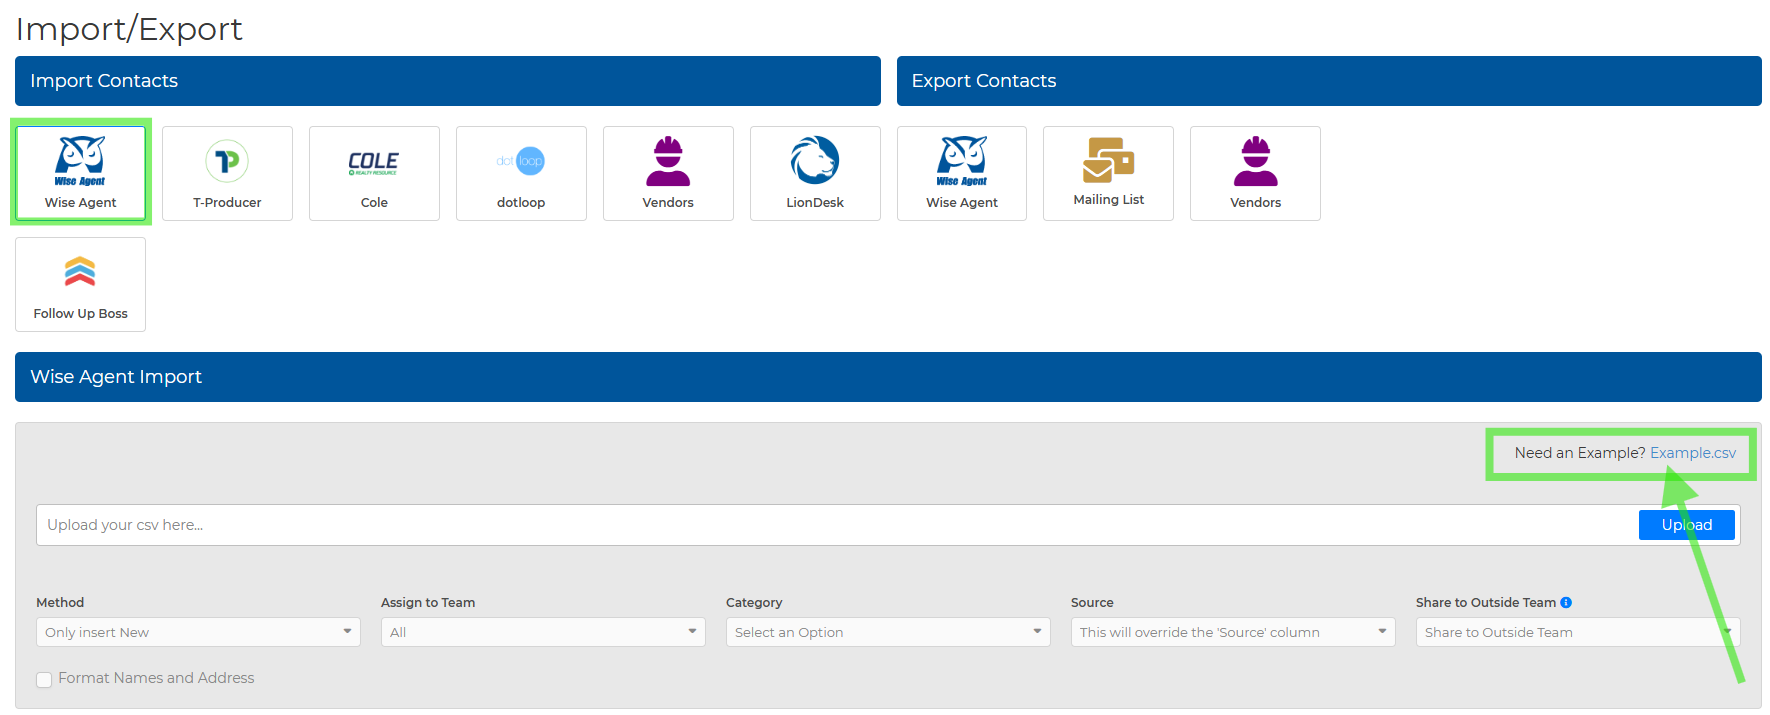Choose Mailing List export option
Viewport: 1770px width, 715px height.
point(1108,173)
